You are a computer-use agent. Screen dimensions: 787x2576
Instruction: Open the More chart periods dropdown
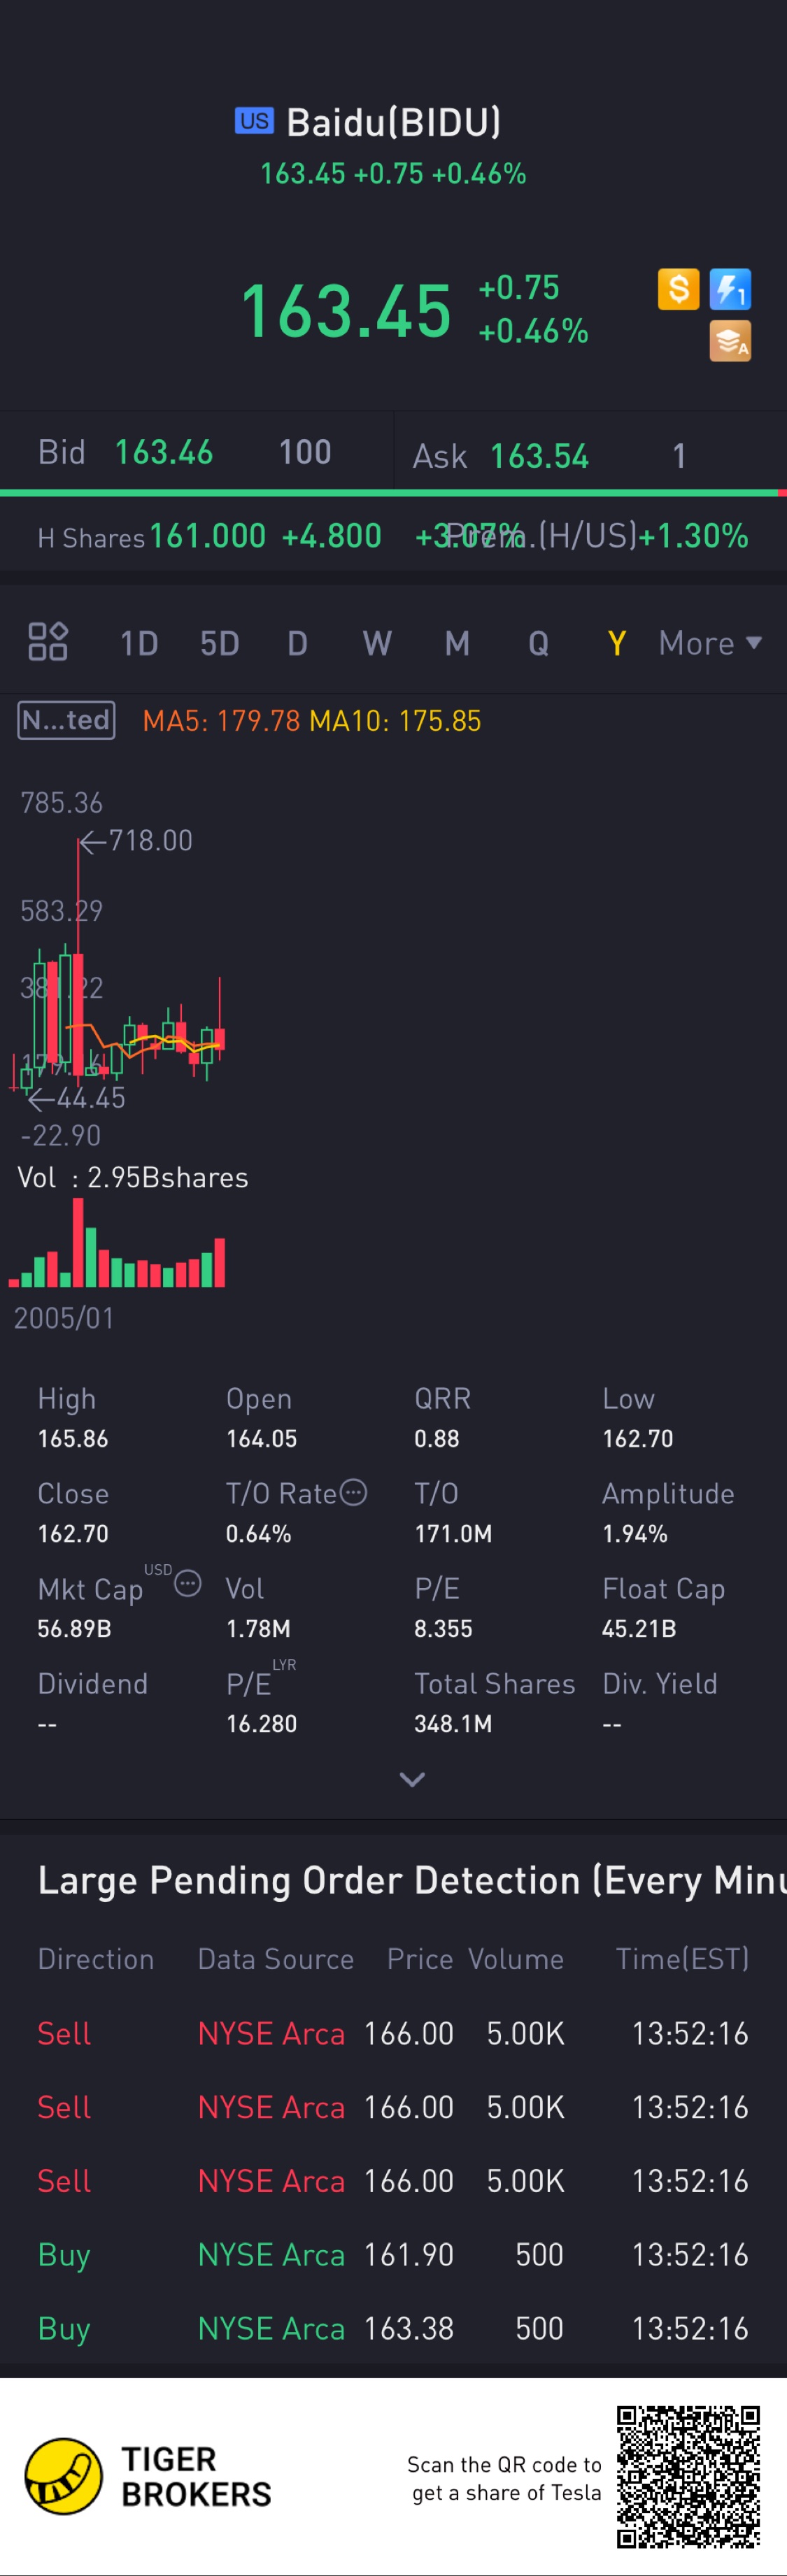click(709, 643)
